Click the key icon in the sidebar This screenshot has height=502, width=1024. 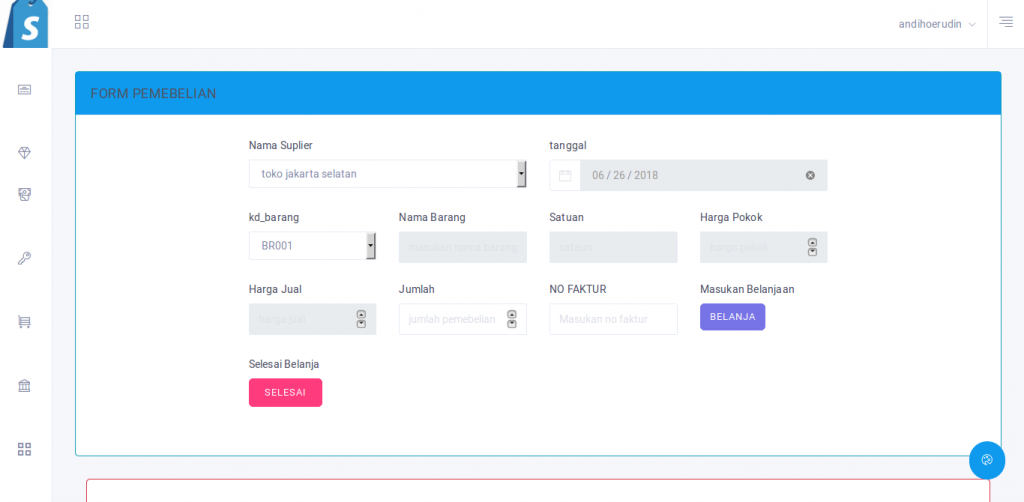pyautogui.click(x=24, y=259)
